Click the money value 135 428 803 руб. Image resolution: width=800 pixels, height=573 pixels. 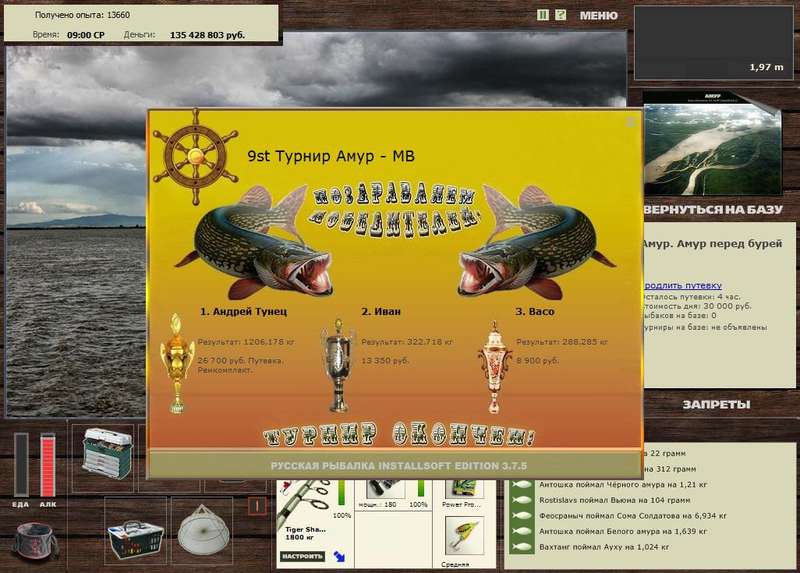click(207, 35)
